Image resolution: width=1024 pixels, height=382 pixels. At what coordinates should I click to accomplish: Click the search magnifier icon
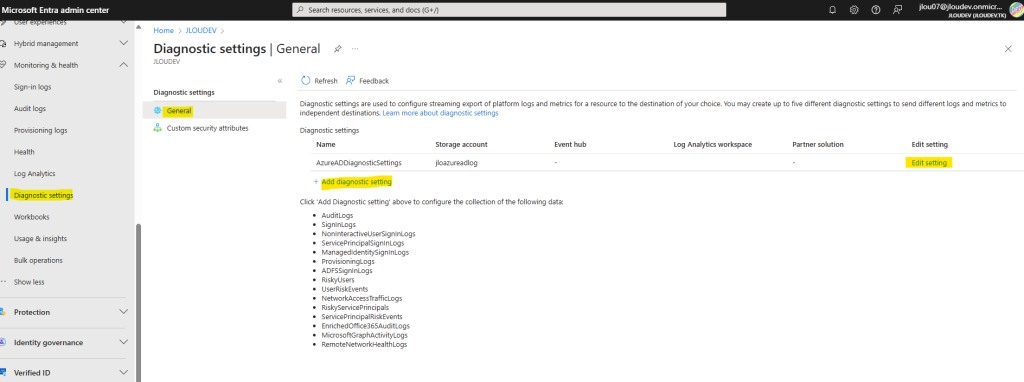(x=300, y=10)
